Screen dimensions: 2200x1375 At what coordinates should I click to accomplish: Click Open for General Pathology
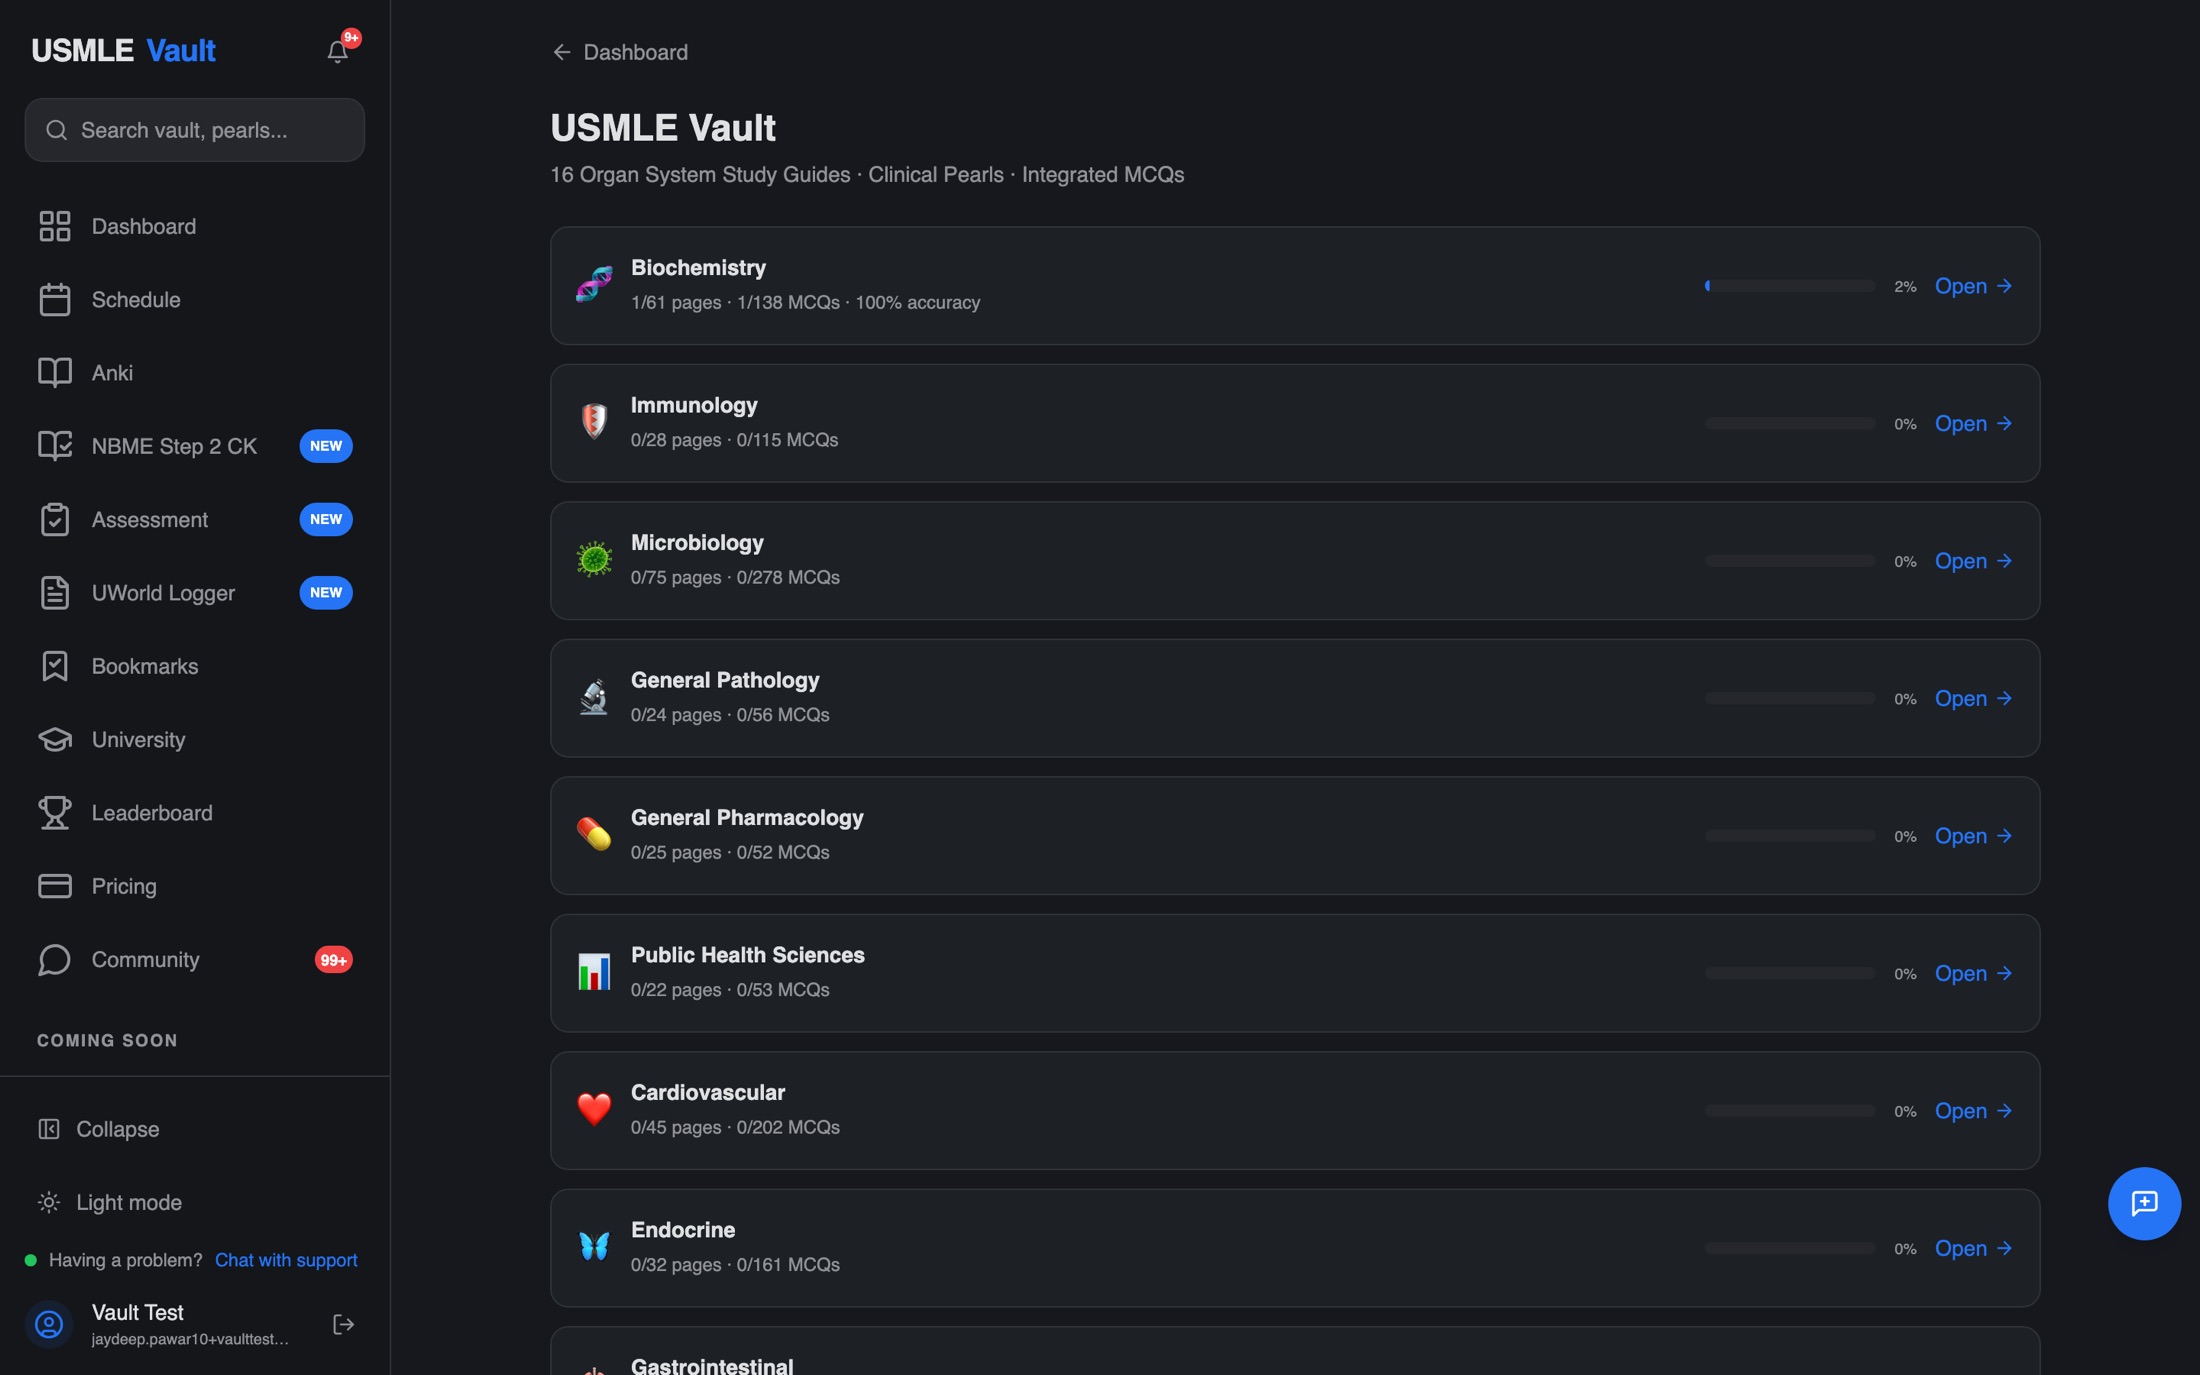(1974, 698)
